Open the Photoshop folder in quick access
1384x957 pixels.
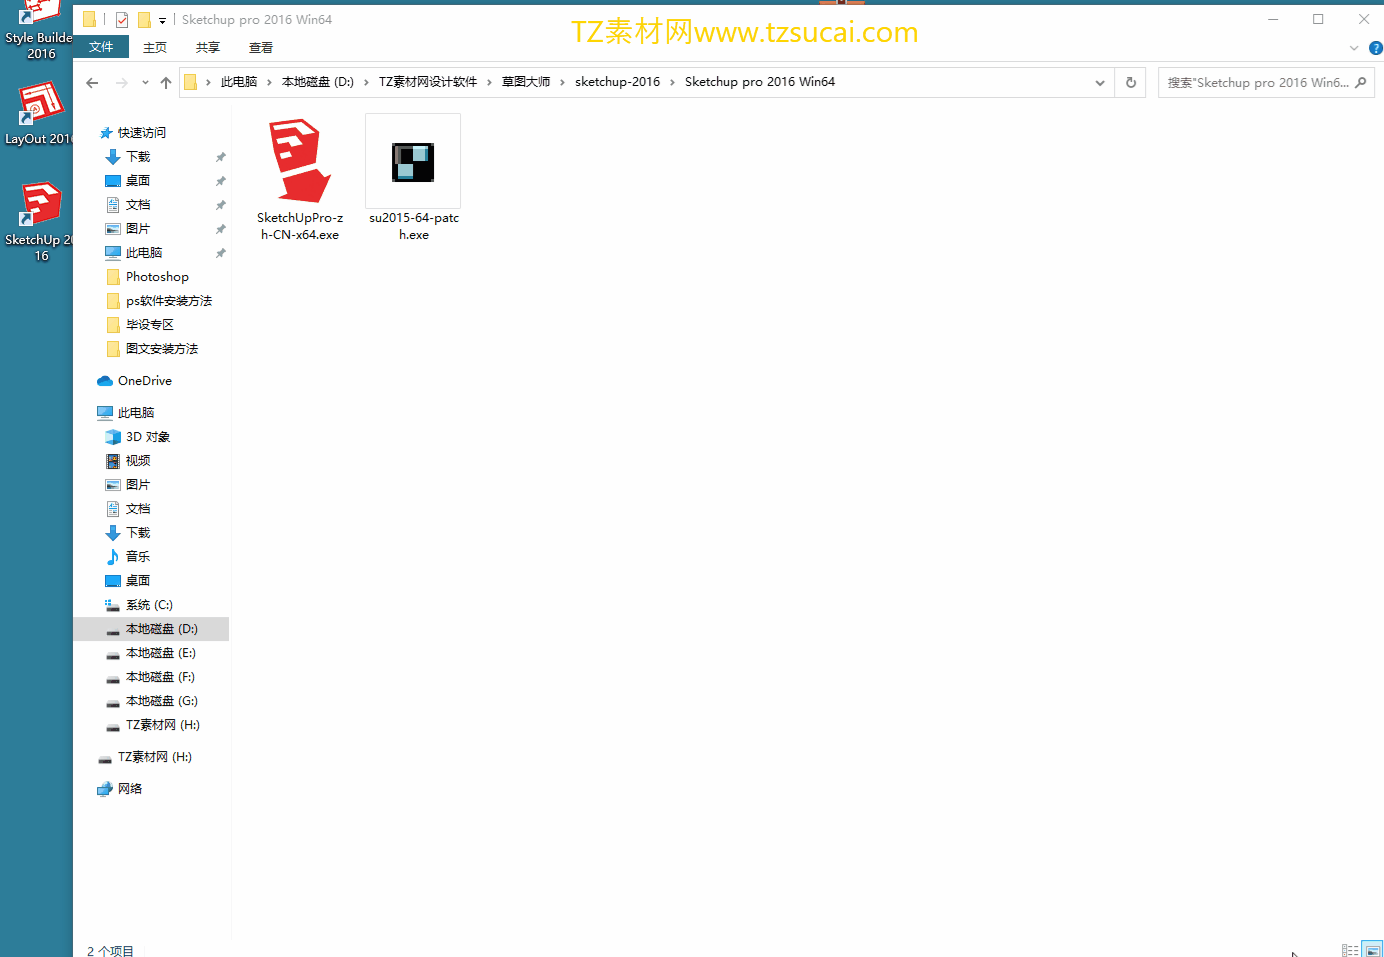pos(157,277)
